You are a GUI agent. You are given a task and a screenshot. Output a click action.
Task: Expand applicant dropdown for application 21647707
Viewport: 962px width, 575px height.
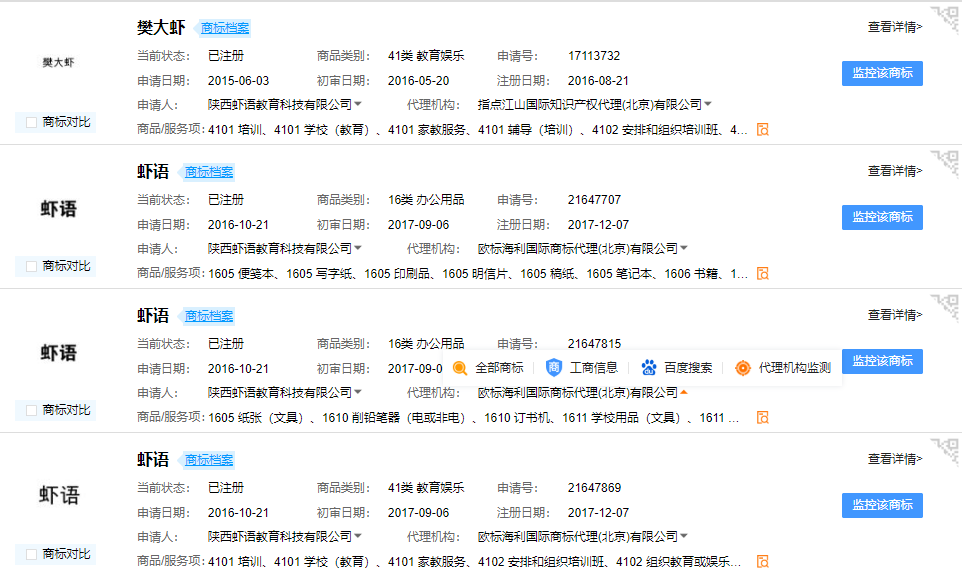[358, 249]
